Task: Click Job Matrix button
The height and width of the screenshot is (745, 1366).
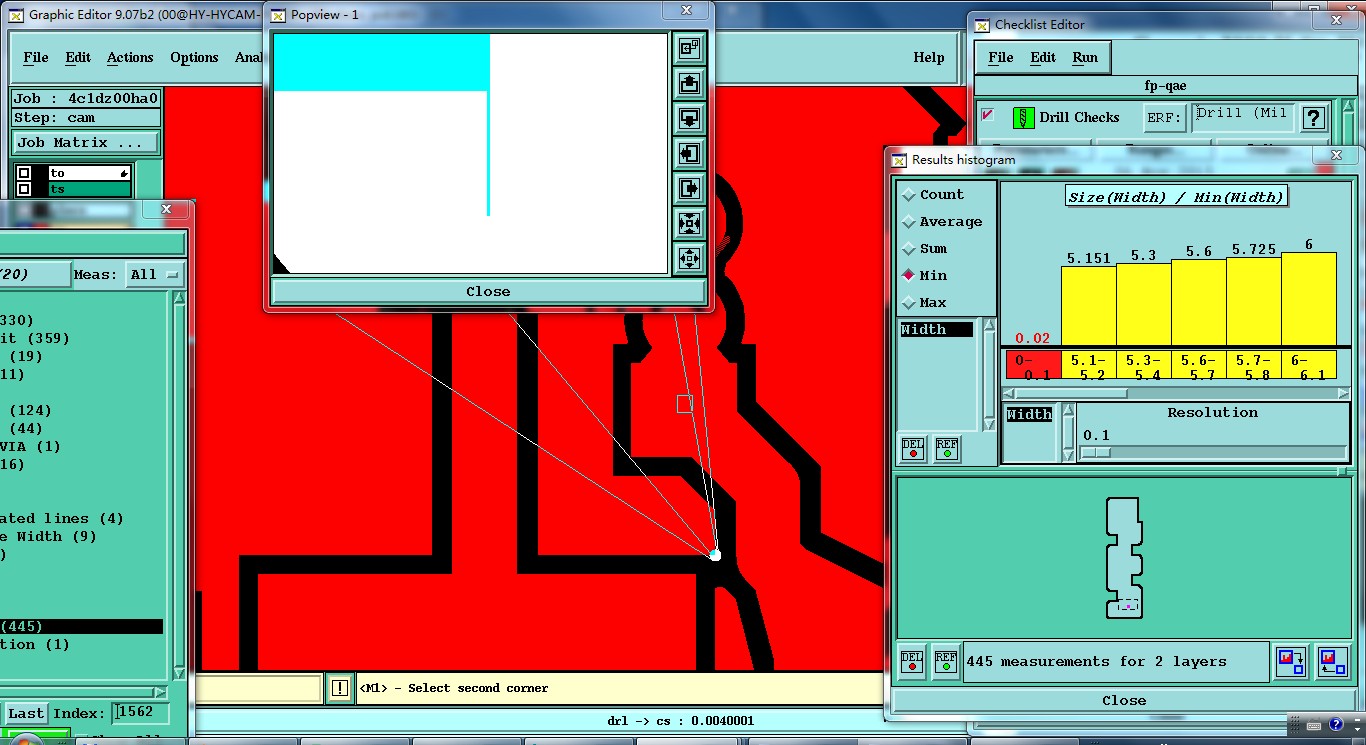Action: point(85,143)
